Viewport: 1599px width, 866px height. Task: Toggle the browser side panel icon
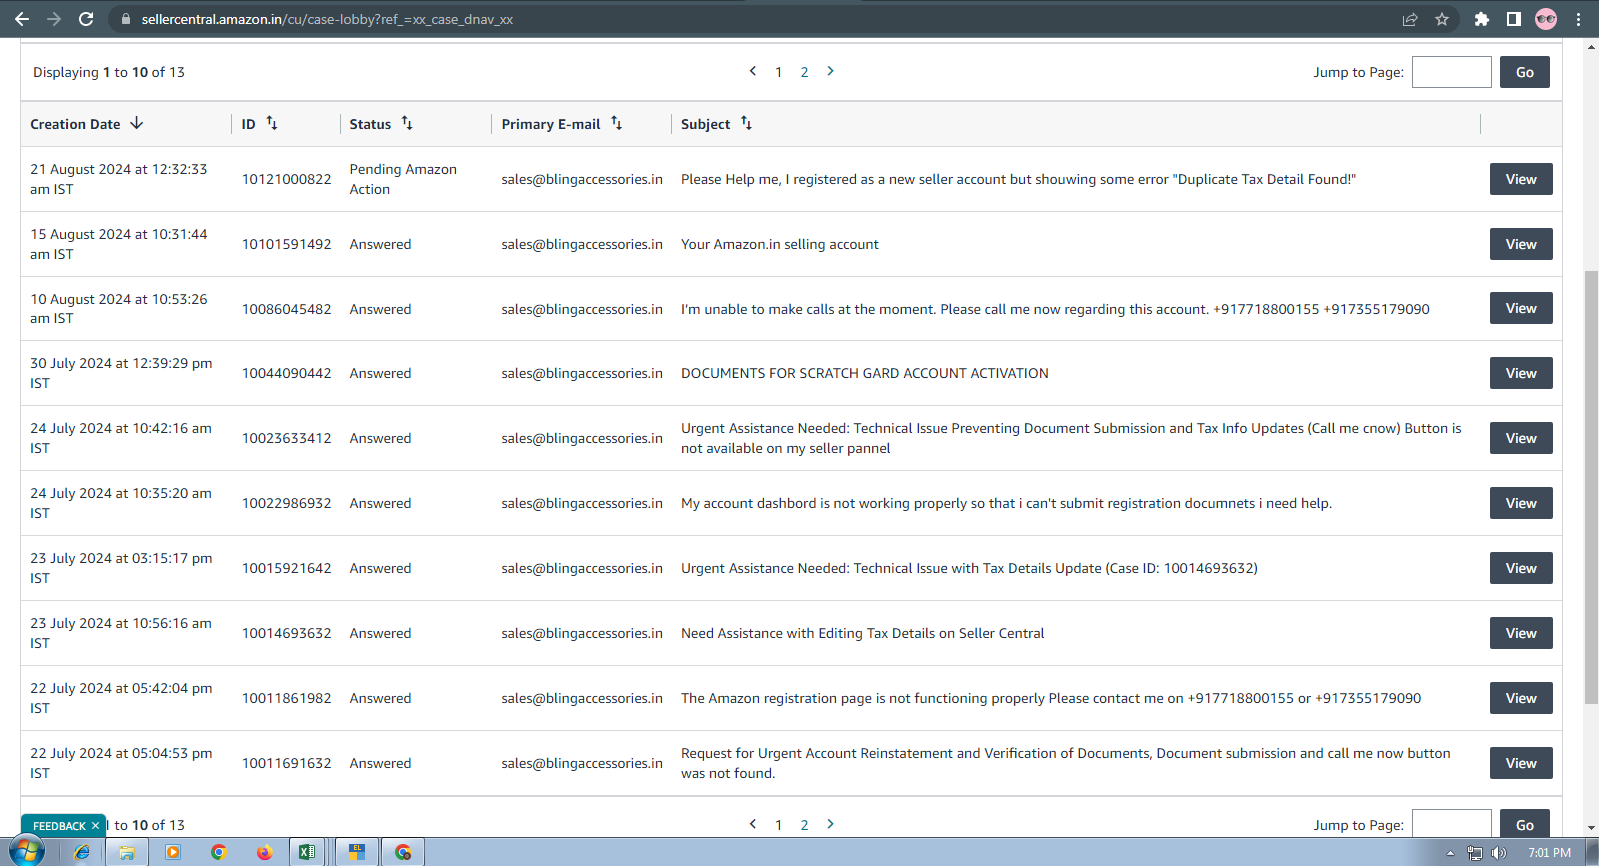pos(1514,19)
